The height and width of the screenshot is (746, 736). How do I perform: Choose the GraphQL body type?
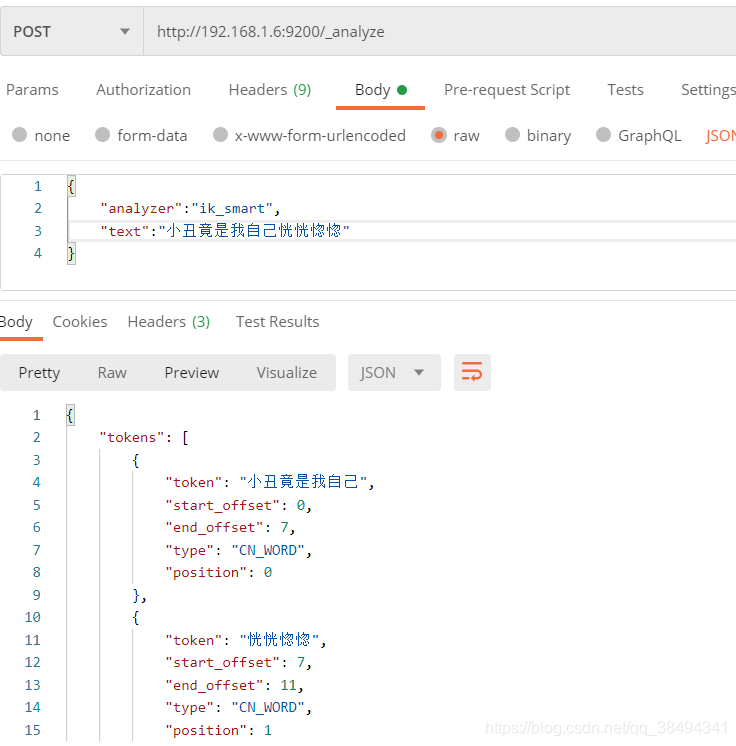604,136
